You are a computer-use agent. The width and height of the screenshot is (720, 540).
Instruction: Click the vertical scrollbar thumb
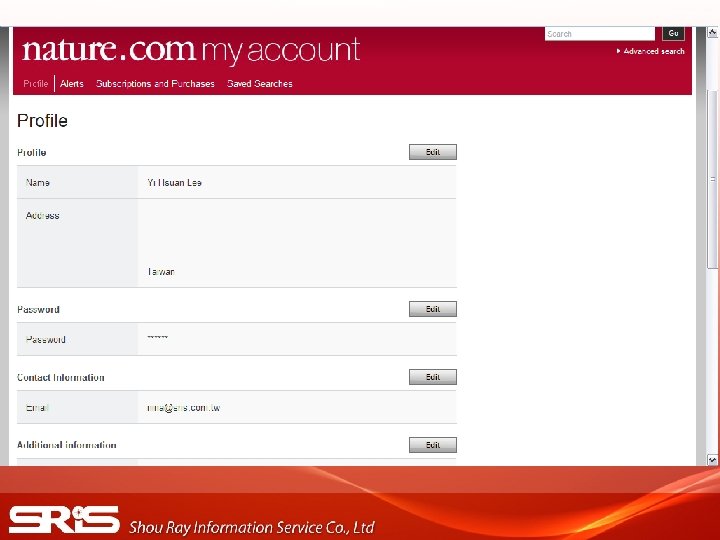(713, 179)
